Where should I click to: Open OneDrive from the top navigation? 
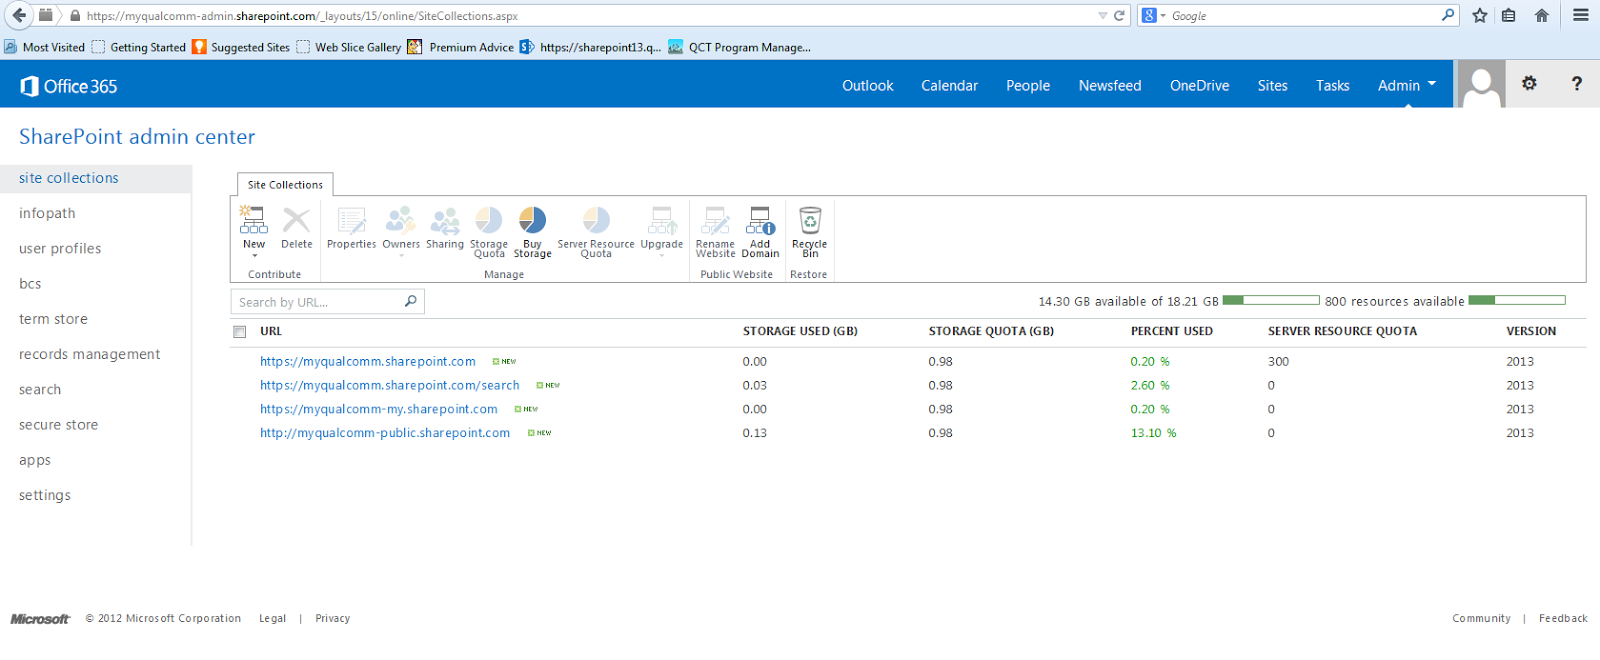pos(1199,86)
